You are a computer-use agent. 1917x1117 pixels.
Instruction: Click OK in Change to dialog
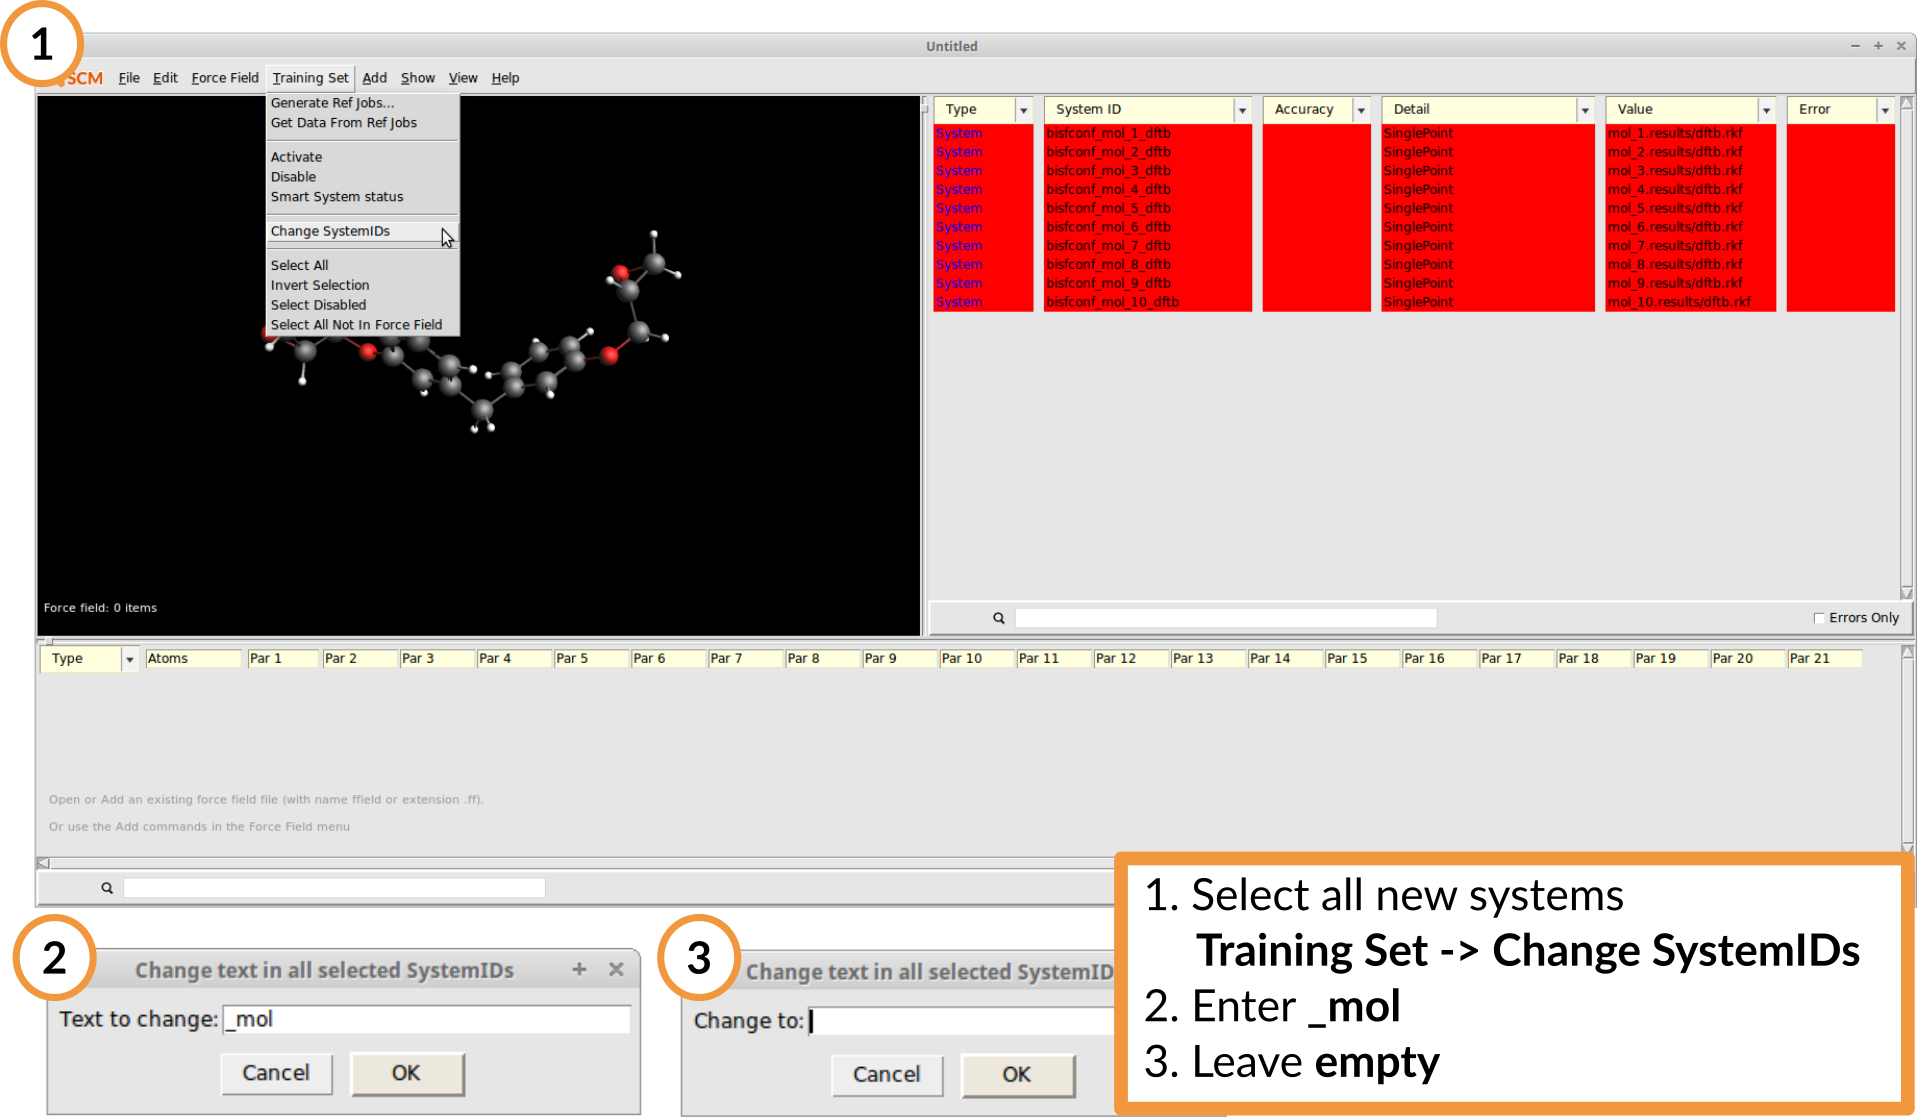pos(1017,1075)
